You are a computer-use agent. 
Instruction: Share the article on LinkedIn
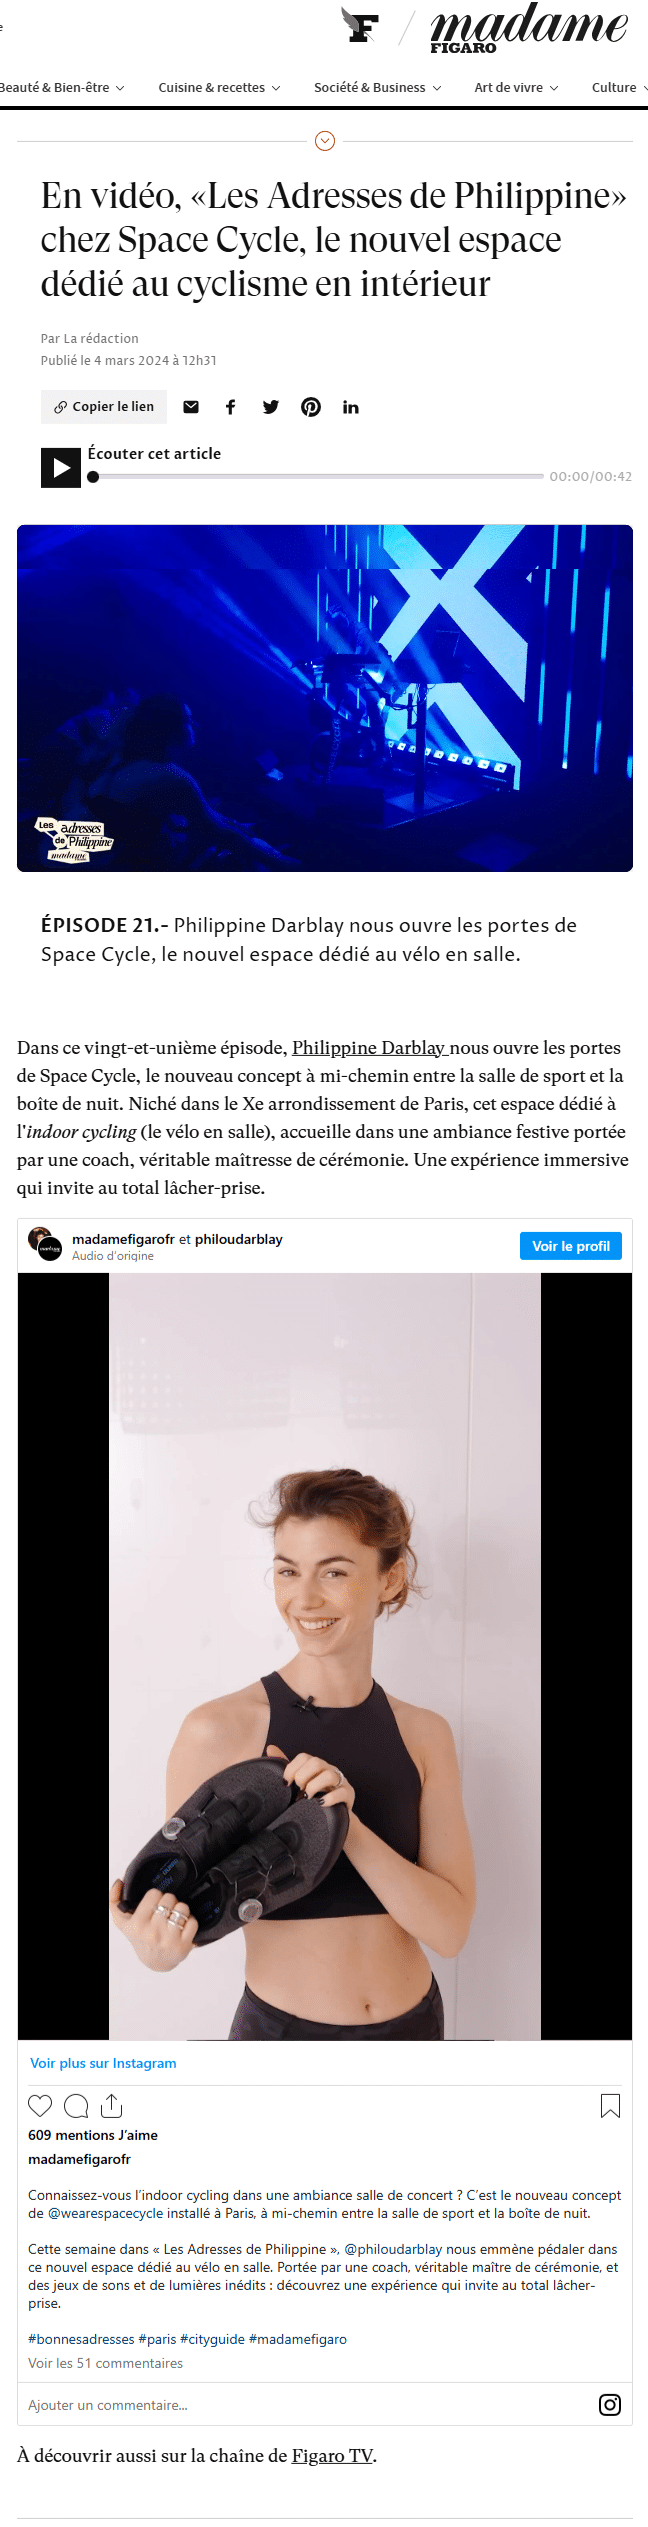pyautogui.click(x=351, y=407)
